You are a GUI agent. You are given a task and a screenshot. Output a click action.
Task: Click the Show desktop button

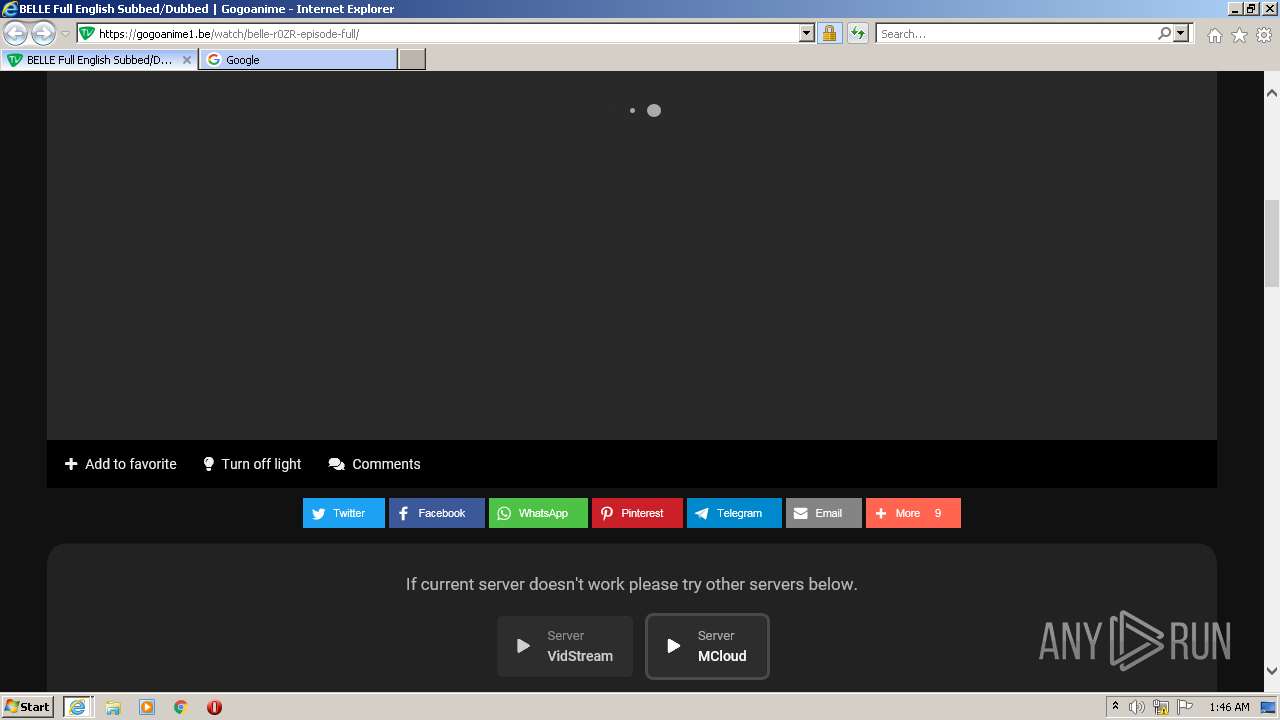pyautogui.click(x=1270, y=707)
